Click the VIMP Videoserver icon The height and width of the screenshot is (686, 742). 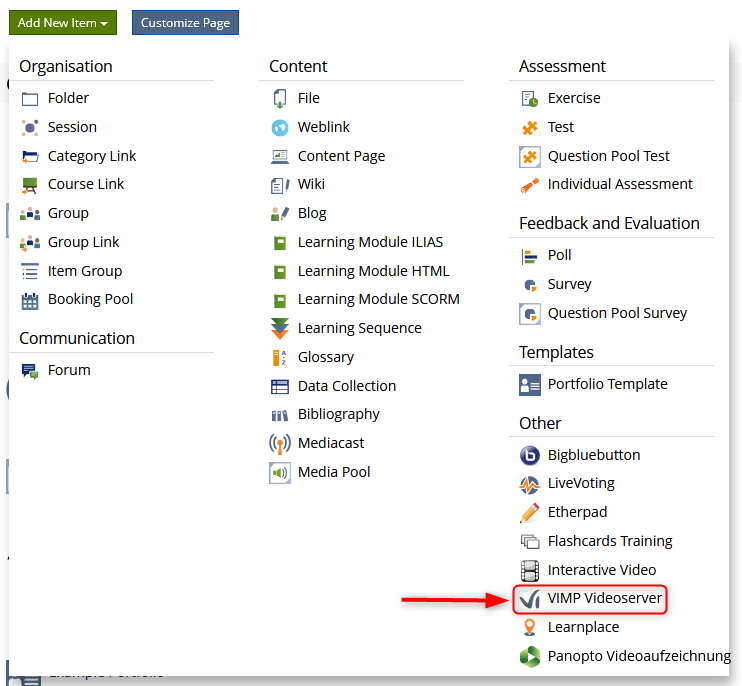tap(530, 599)
